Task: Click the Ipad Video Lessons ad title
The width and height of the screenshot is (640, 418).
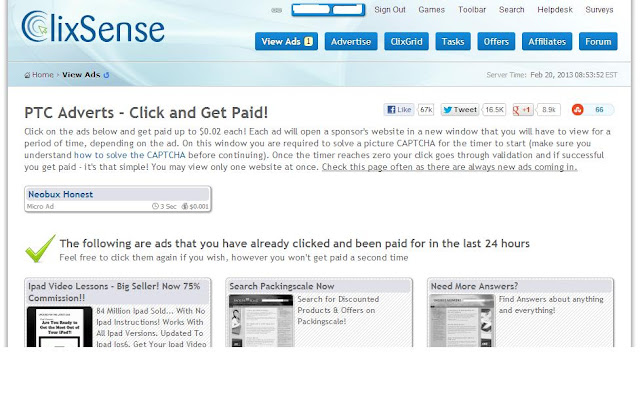Action: click(114, 292)
